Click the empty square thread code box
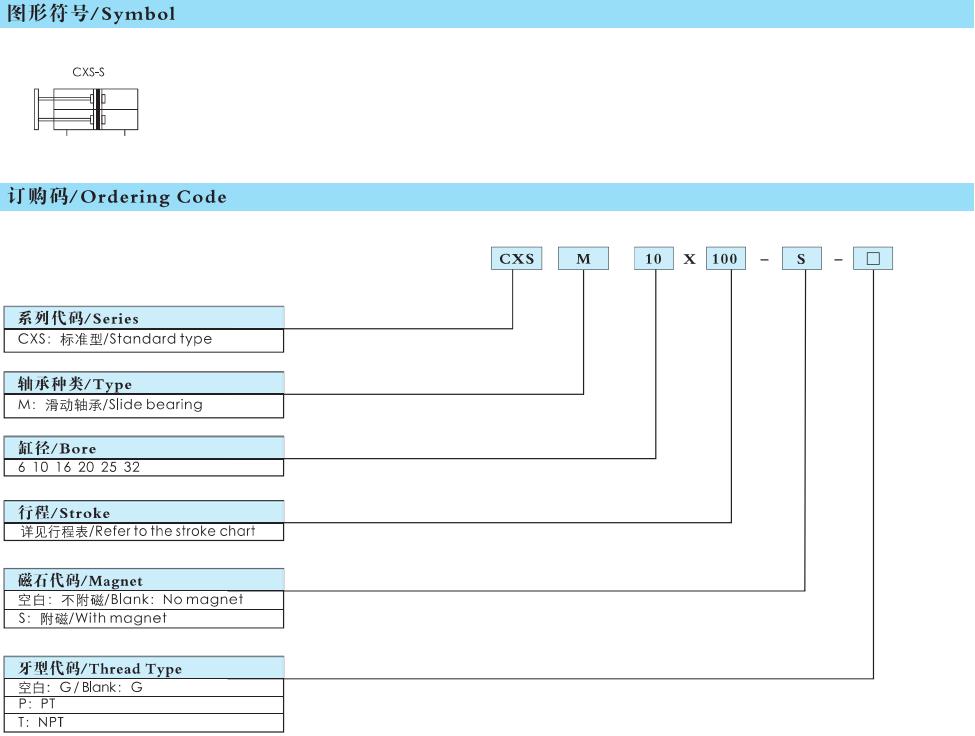 (872, 259)
